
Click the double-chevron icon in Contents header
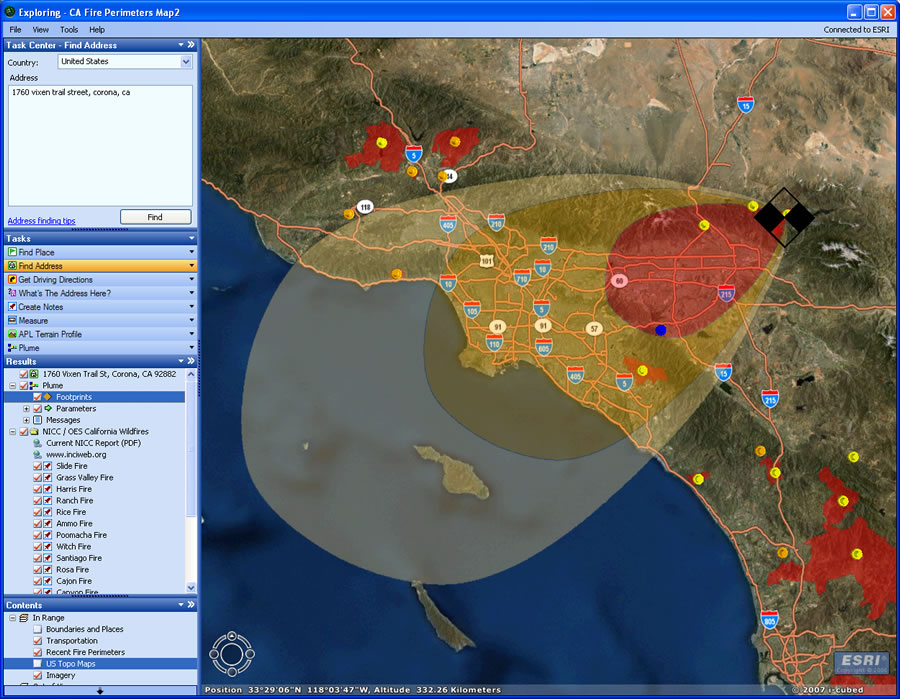pos(191,604)
